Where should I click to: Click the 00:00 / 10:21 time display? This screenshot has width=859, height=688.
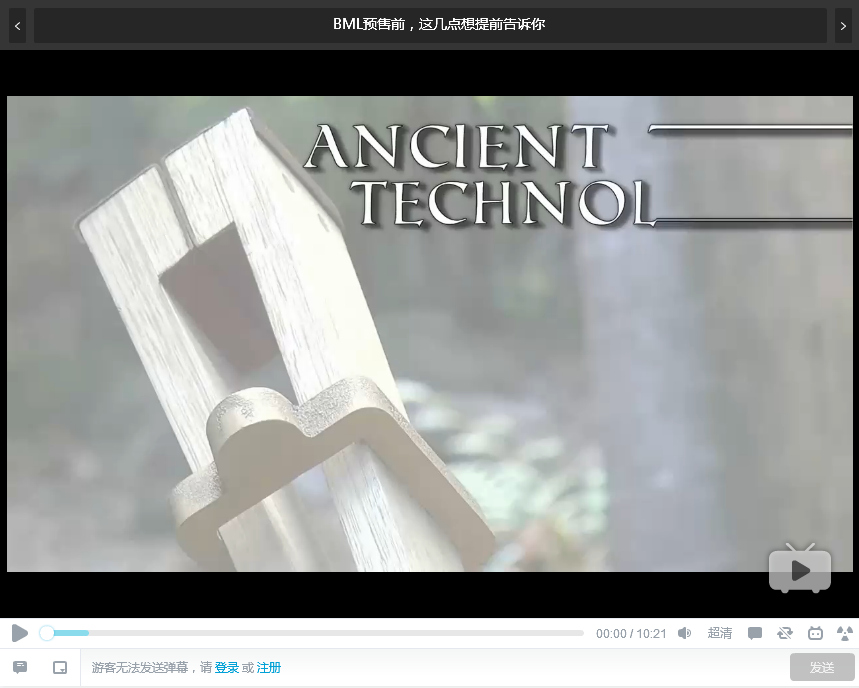631,634
